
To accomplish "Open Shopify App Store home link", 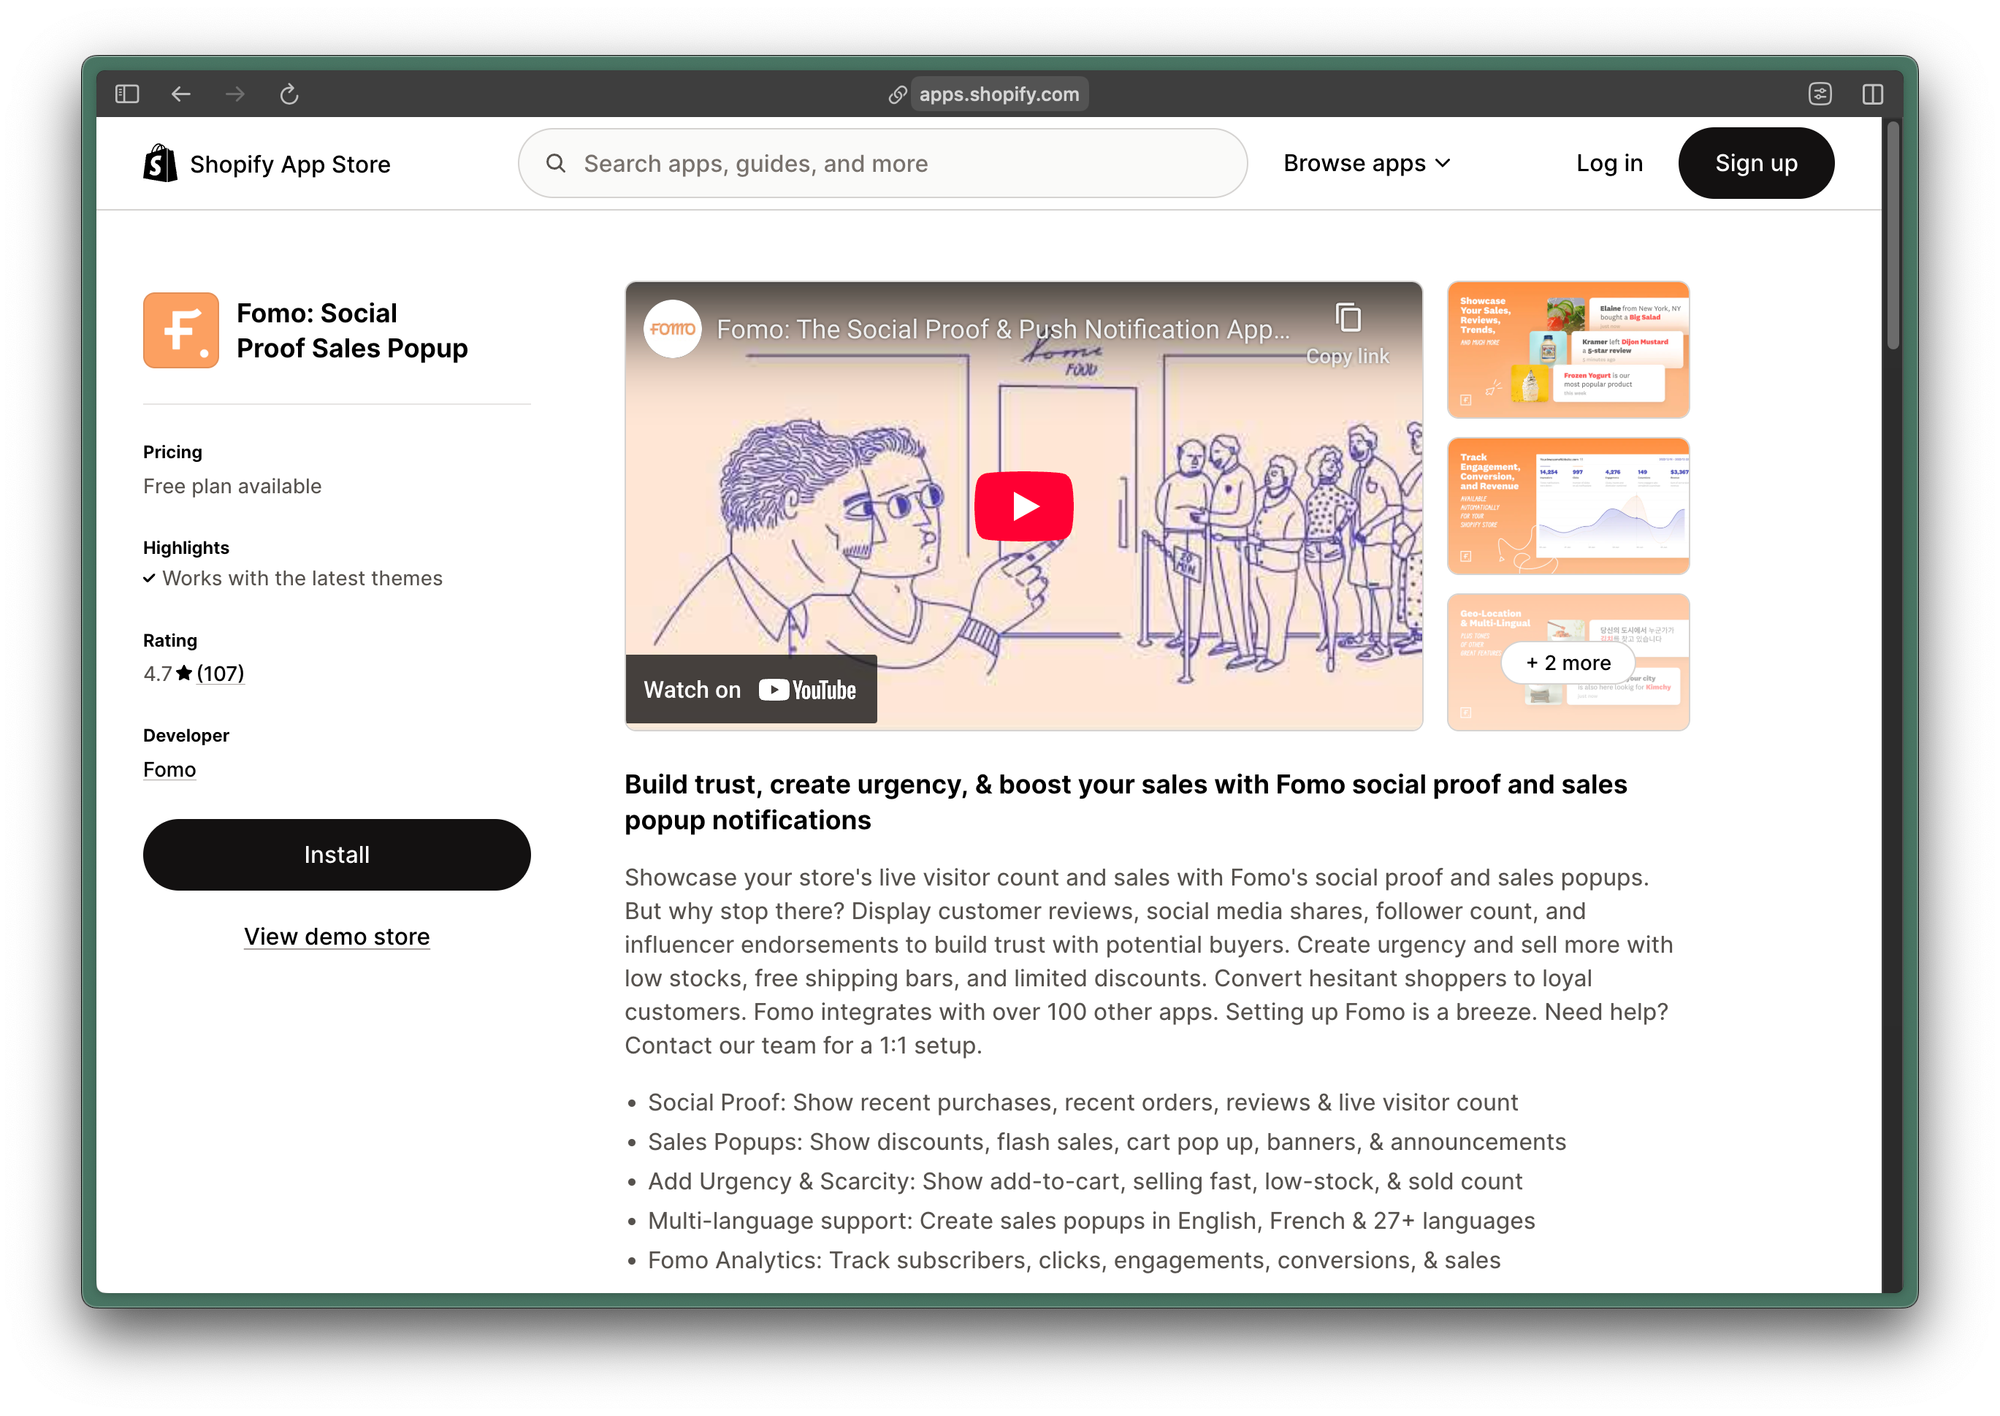I will (267, 164).
